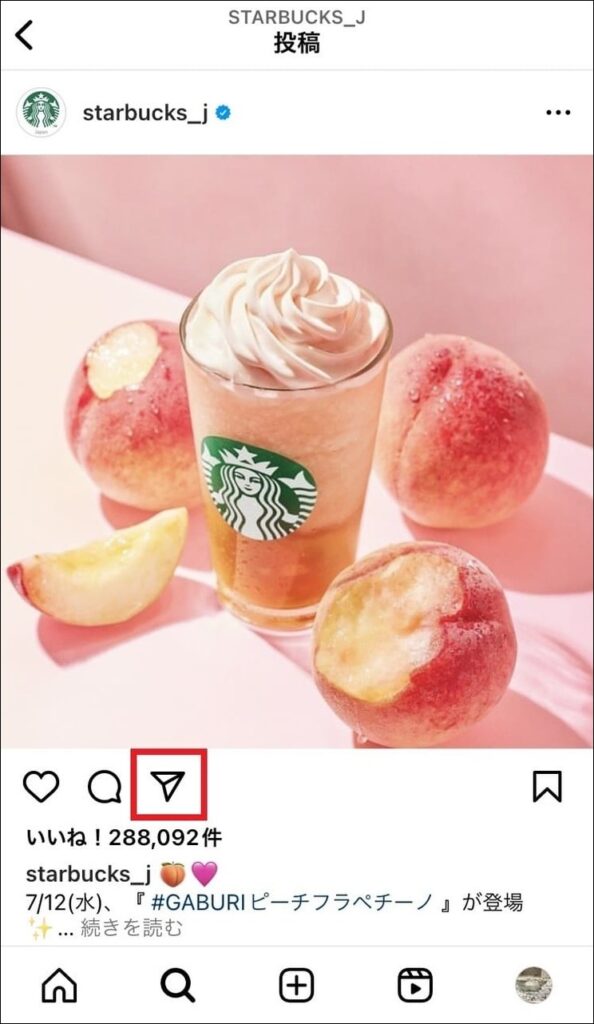This screenshot has width=594, height=1024.
Task: Open Starbucks profile picture
Action: (41, 112)
